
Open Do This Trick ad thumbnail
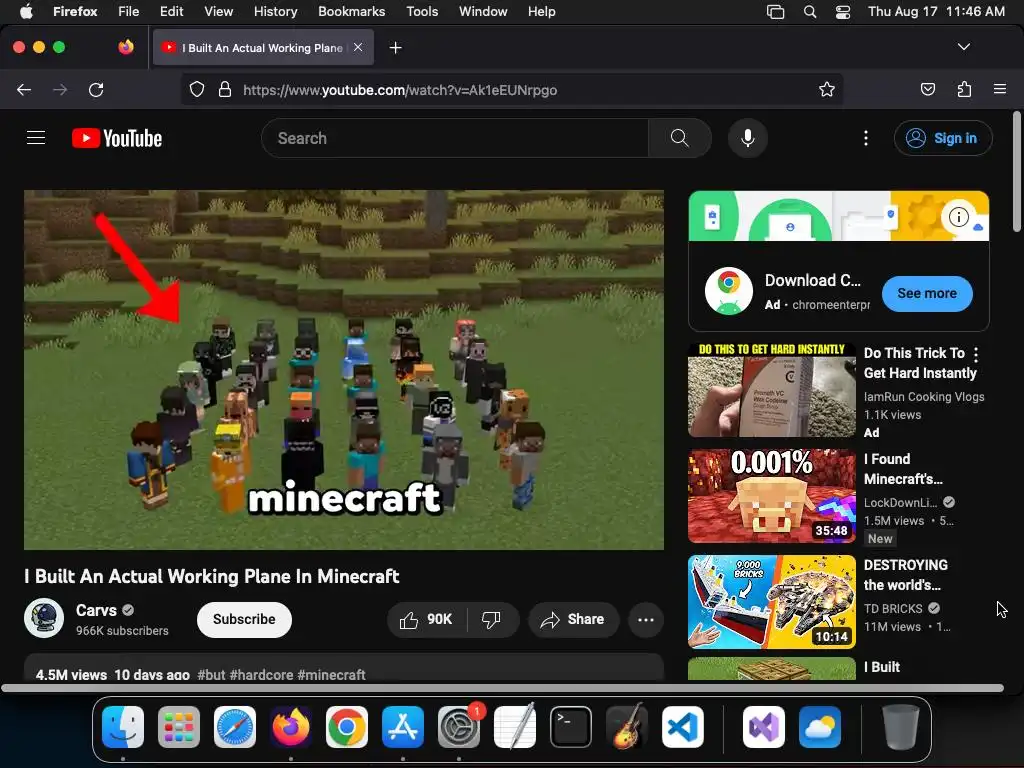coord(771,390)
